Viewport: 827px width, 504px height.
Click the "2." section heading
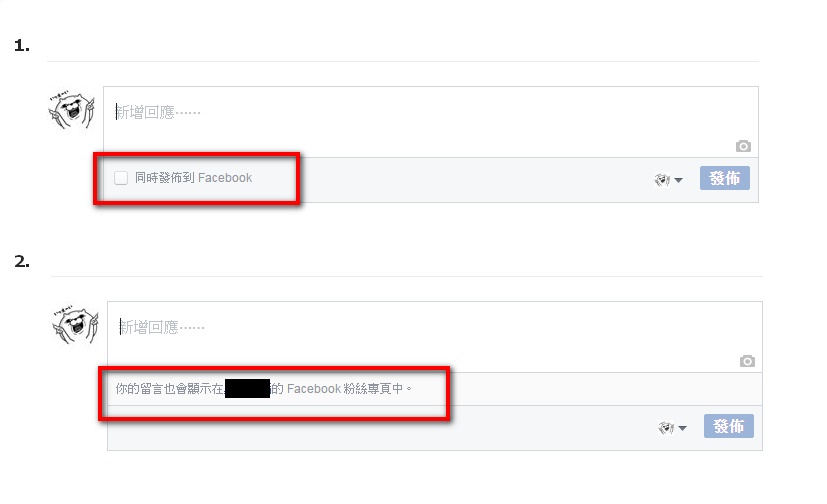click(22, 261)
